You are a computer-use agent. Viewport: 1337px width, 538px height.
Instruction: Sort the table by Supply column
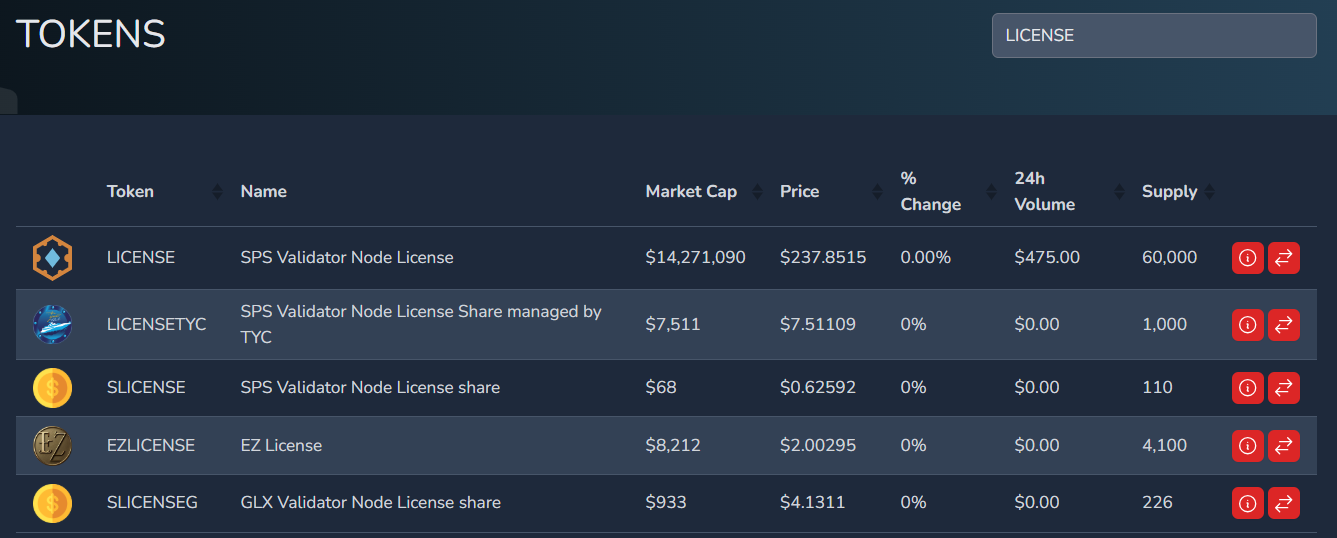point(1169,192)
